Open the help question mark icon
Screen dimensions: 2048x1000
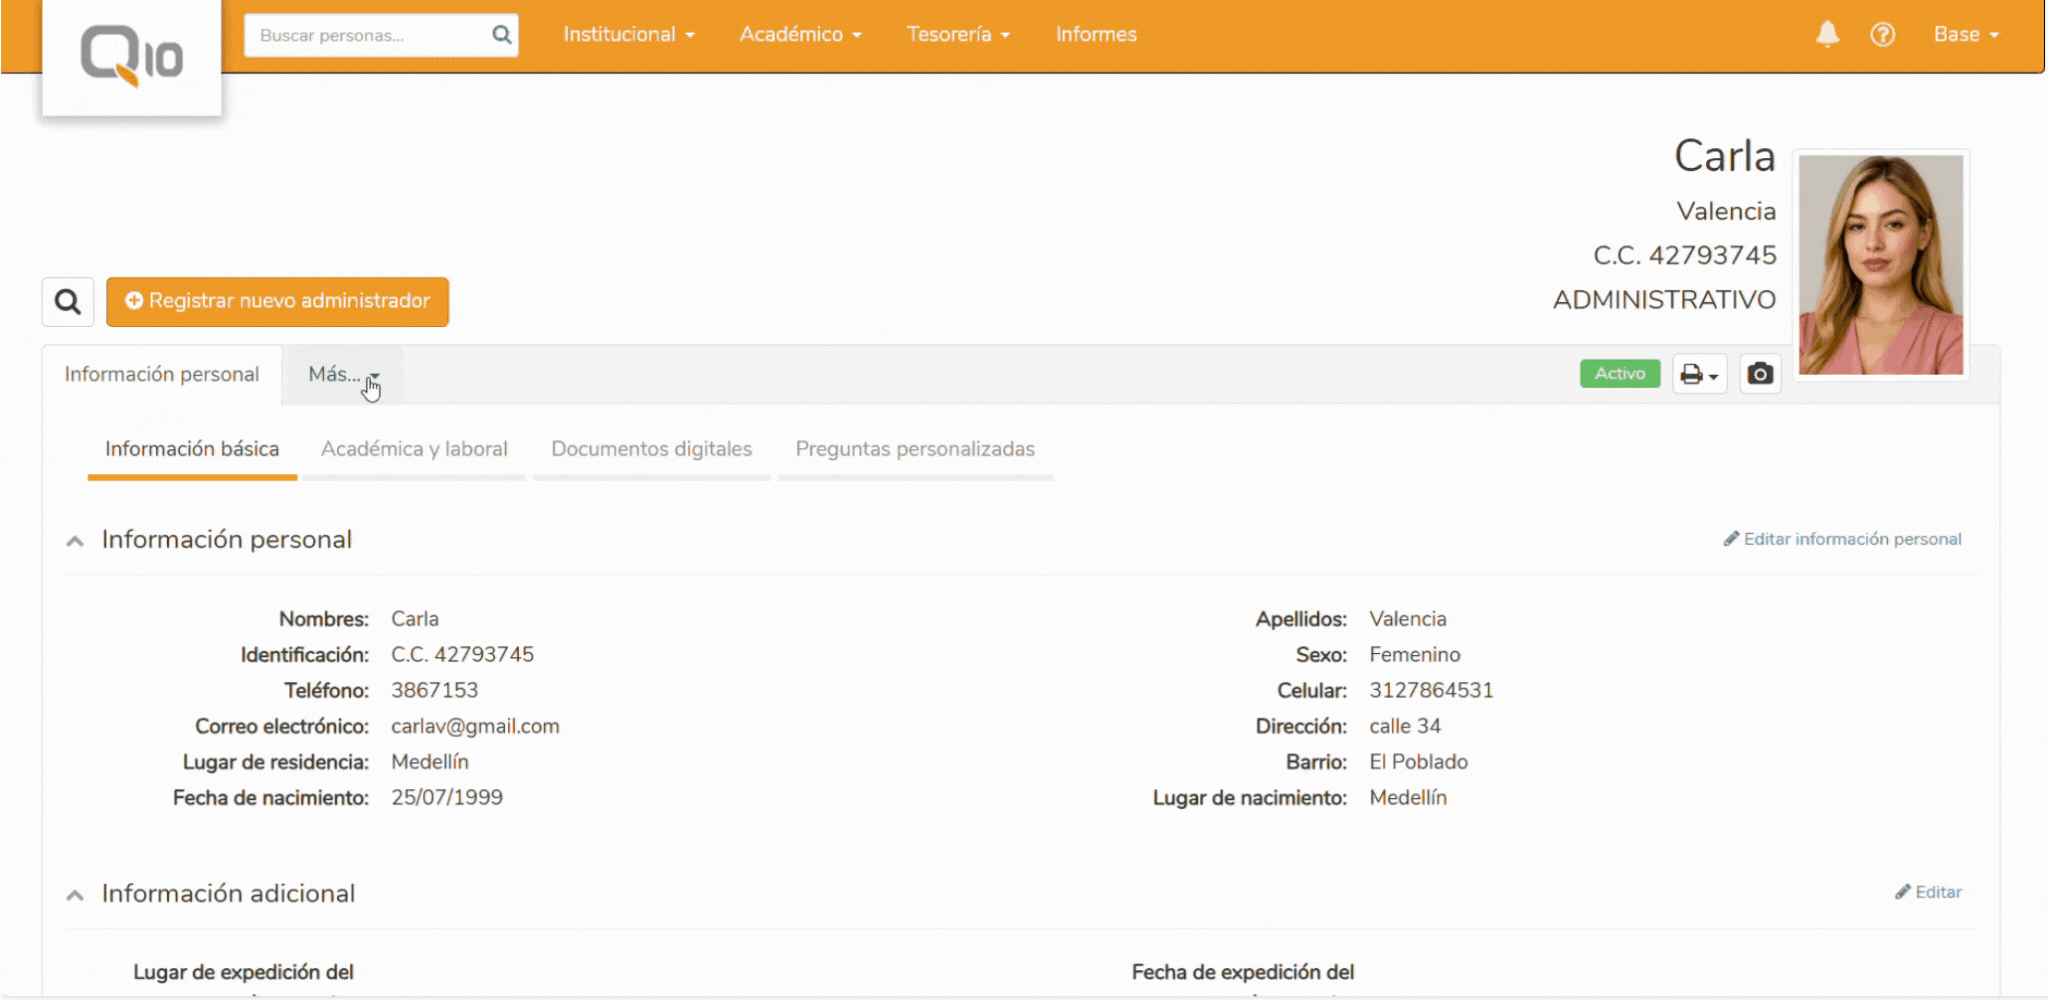1883,34
